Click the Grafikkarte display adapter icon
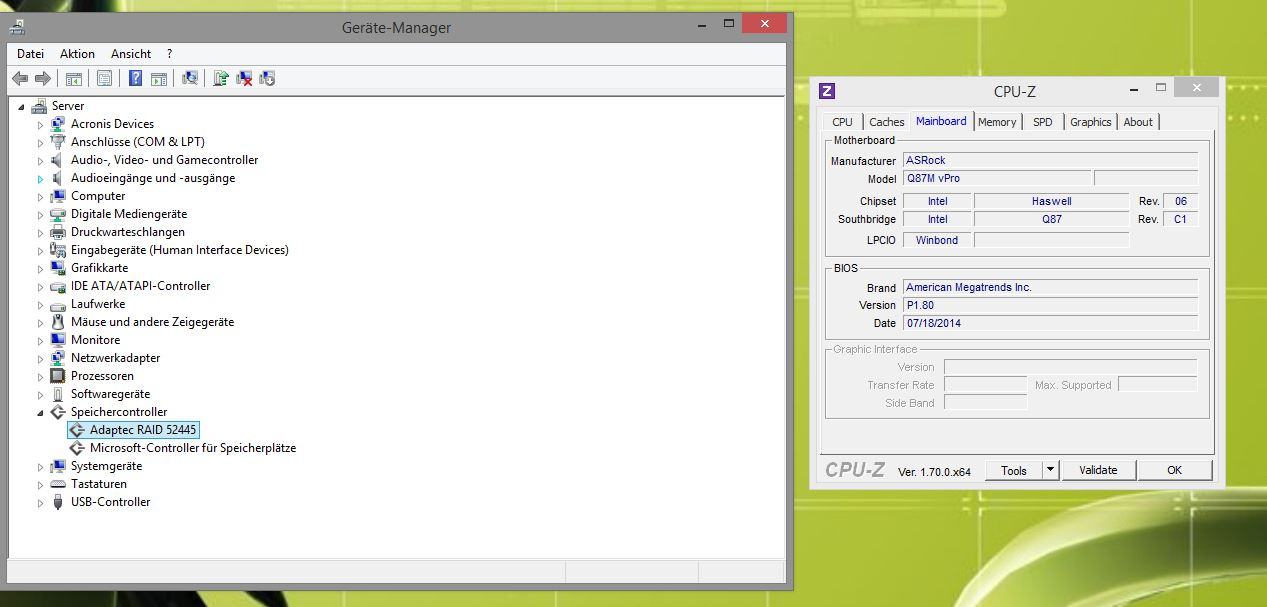 (58, 268)
